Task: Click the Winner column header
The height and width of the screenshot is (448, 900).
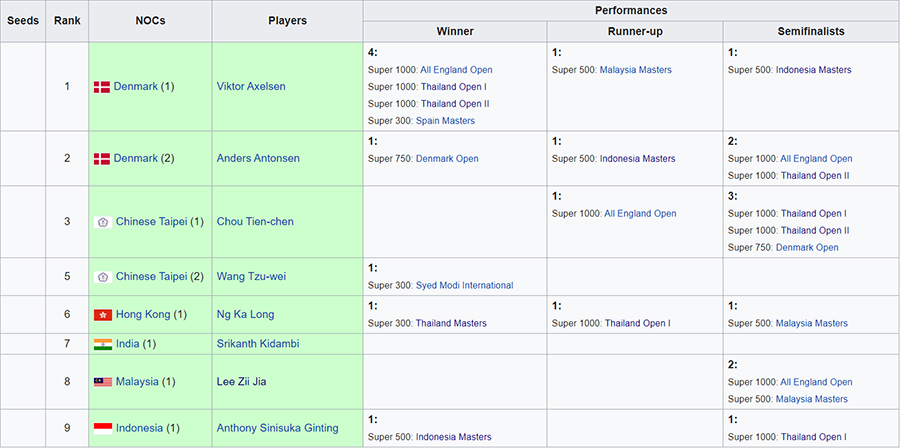Action: coord(455,32)
